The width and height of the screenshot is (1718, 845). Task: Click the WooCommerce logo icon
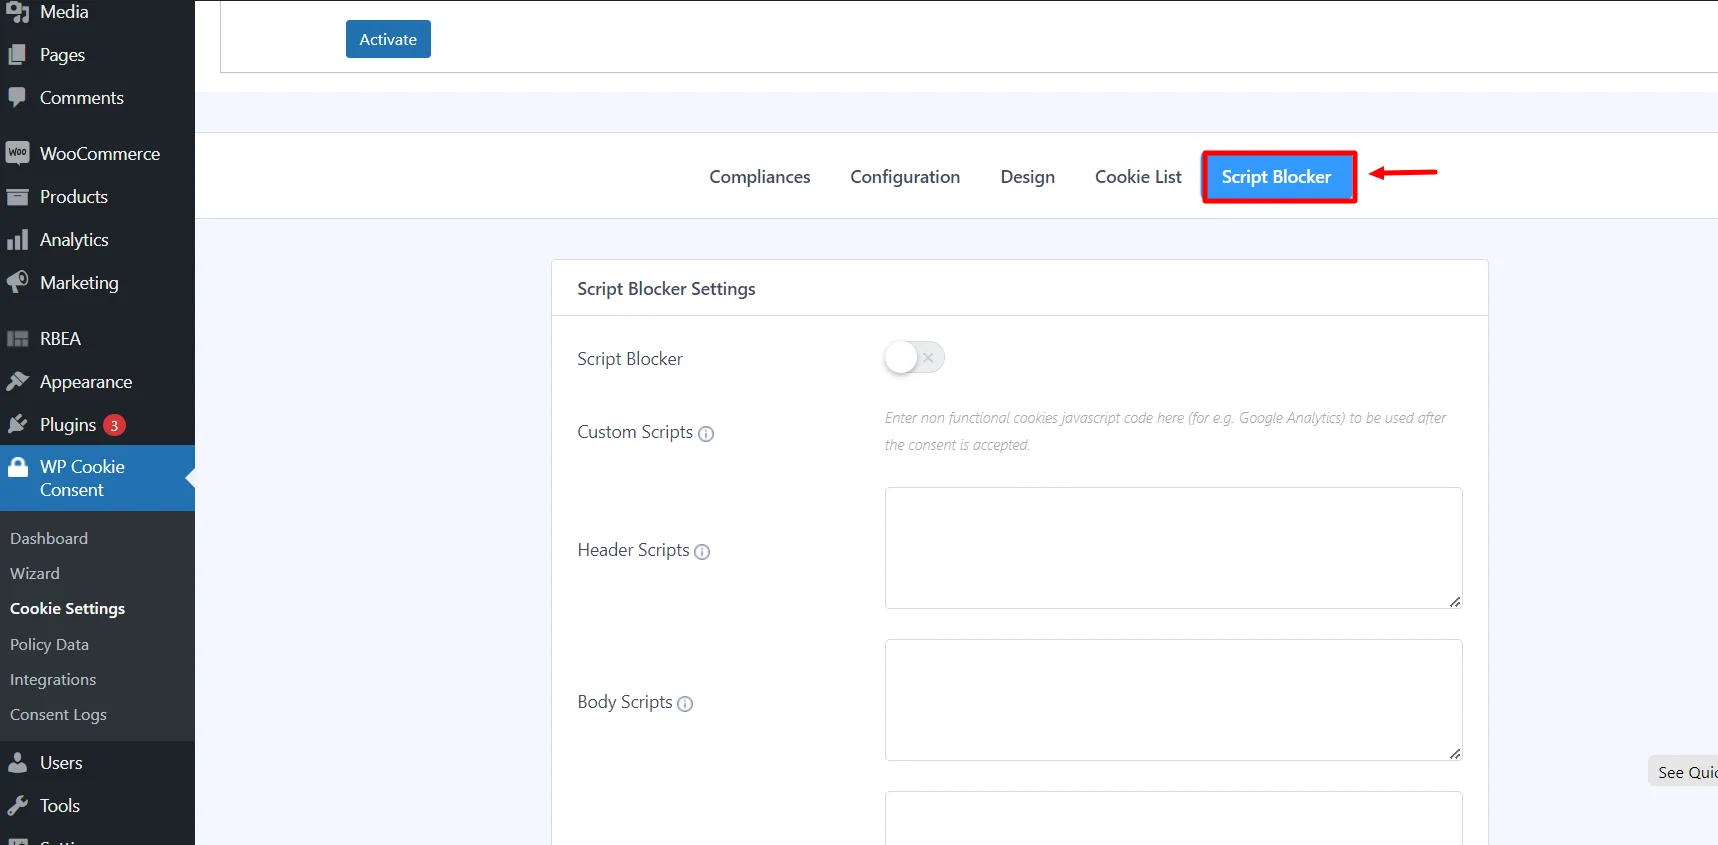click(17, 153)
